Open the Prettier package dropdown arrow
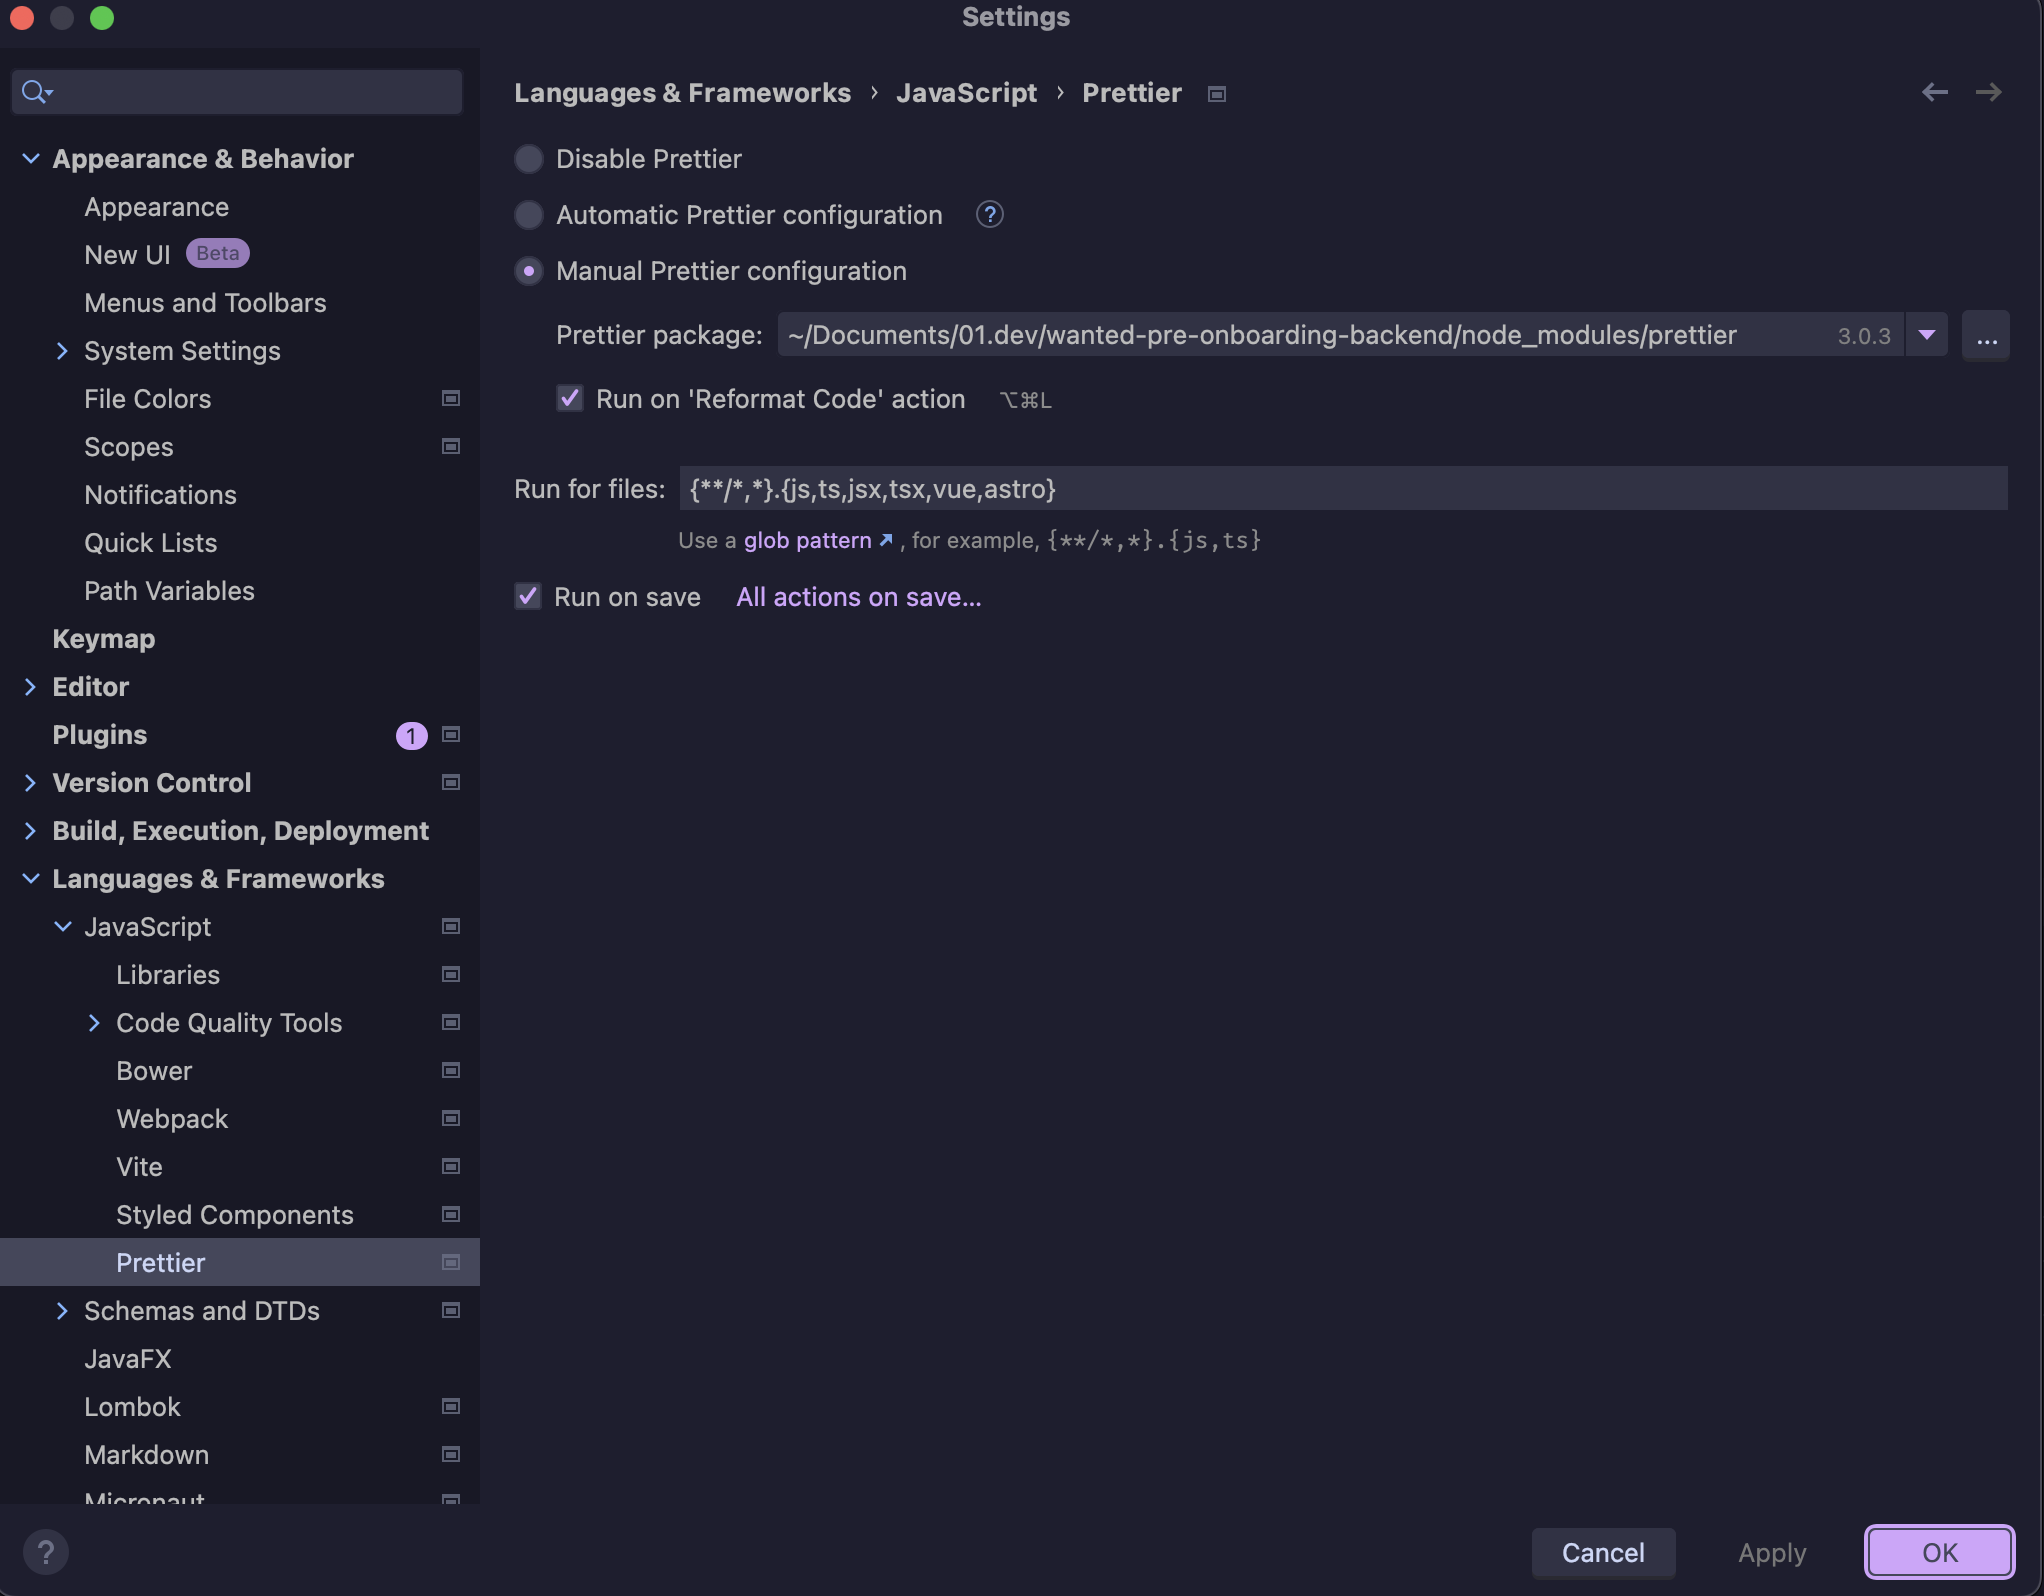 pyautogui.click(x=1927, y=336)
